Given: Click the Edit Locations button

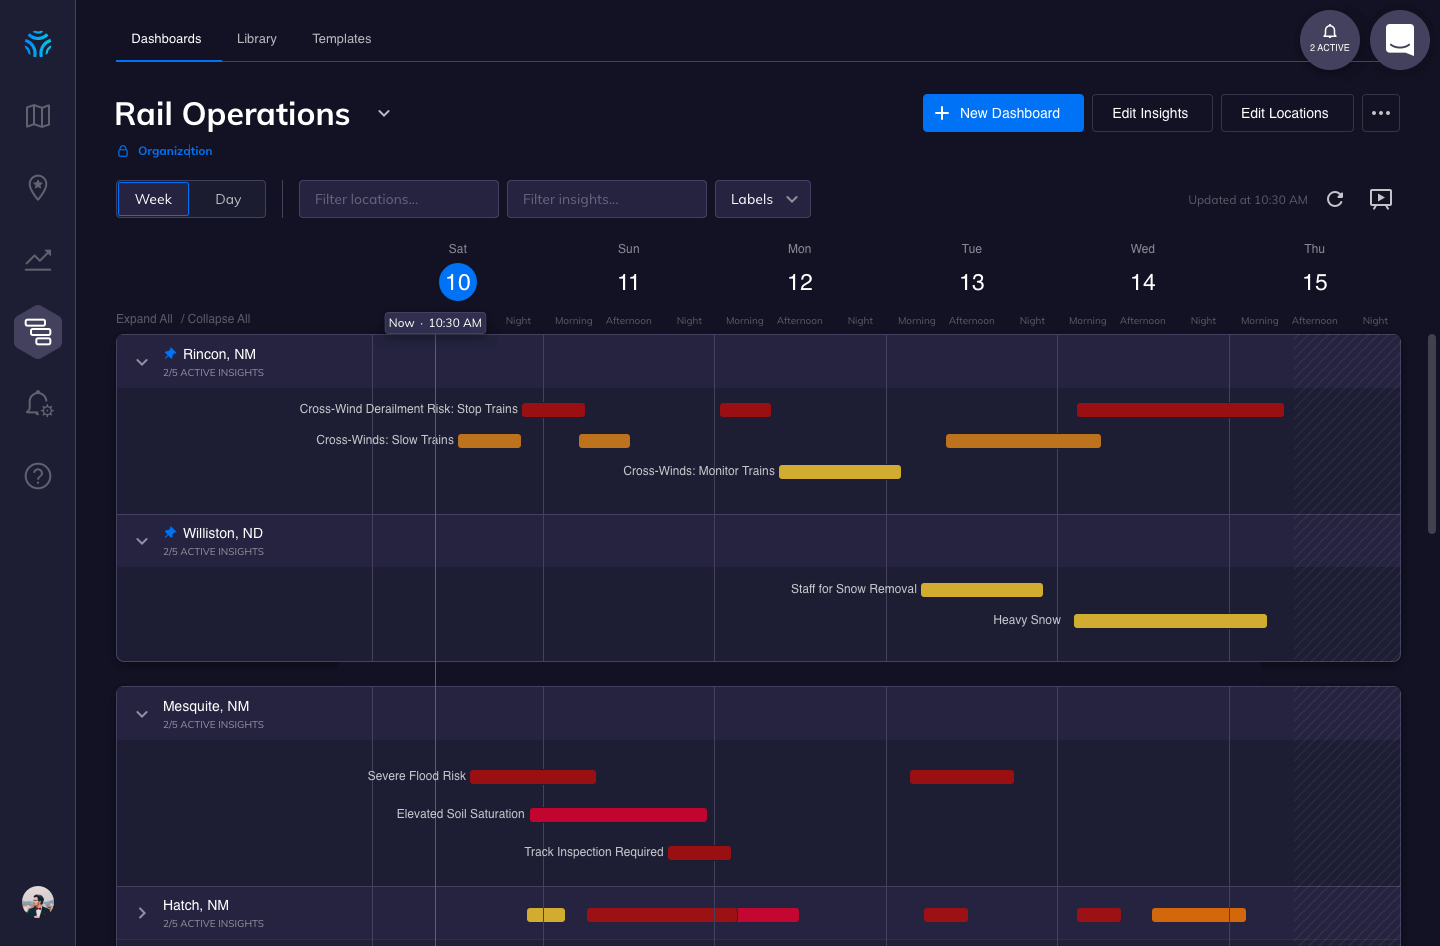Looking at the screenshot, I should pyautogui.click(x=1286, y=113).
